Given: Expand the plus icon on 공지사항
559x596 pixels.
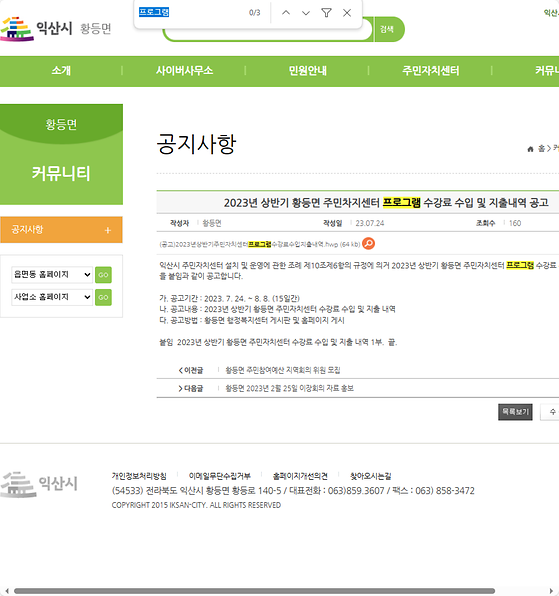Looking at the screenshot, I should coord(108,230).
